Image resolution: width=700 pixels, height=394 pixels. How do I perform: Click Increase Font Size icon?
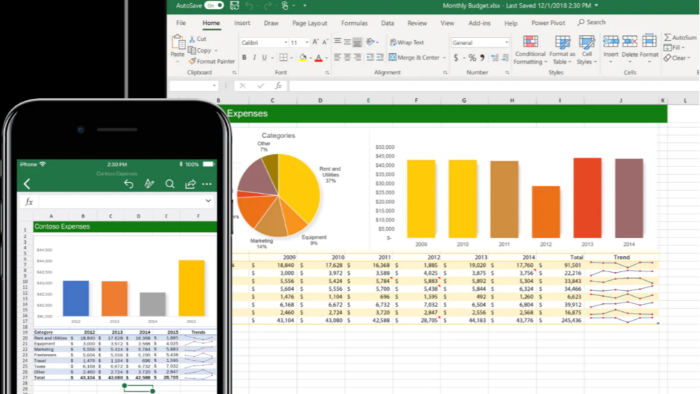tap(316, 42)
